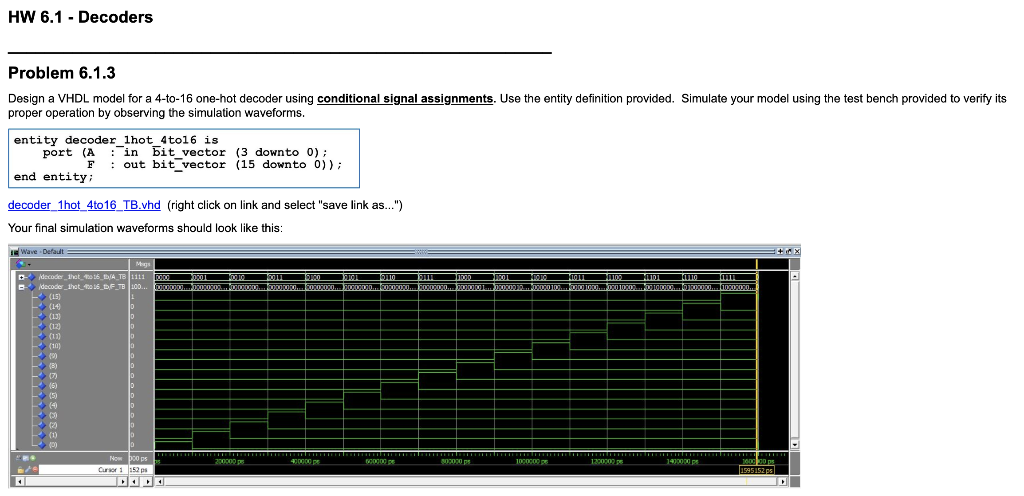Expand the A_TB signal group

point(22,277)
